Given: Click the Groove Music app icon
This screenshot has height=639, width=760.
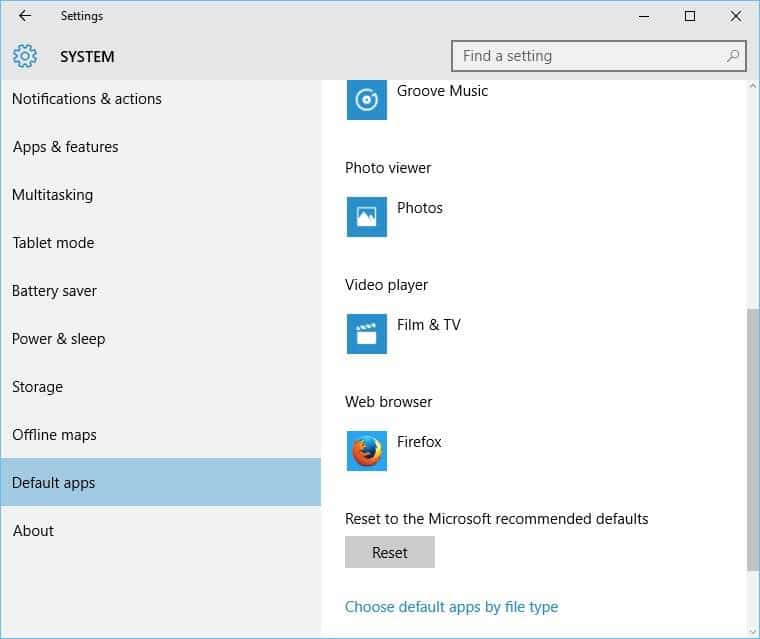Looking at the screenshot, I should coord(366,100).
